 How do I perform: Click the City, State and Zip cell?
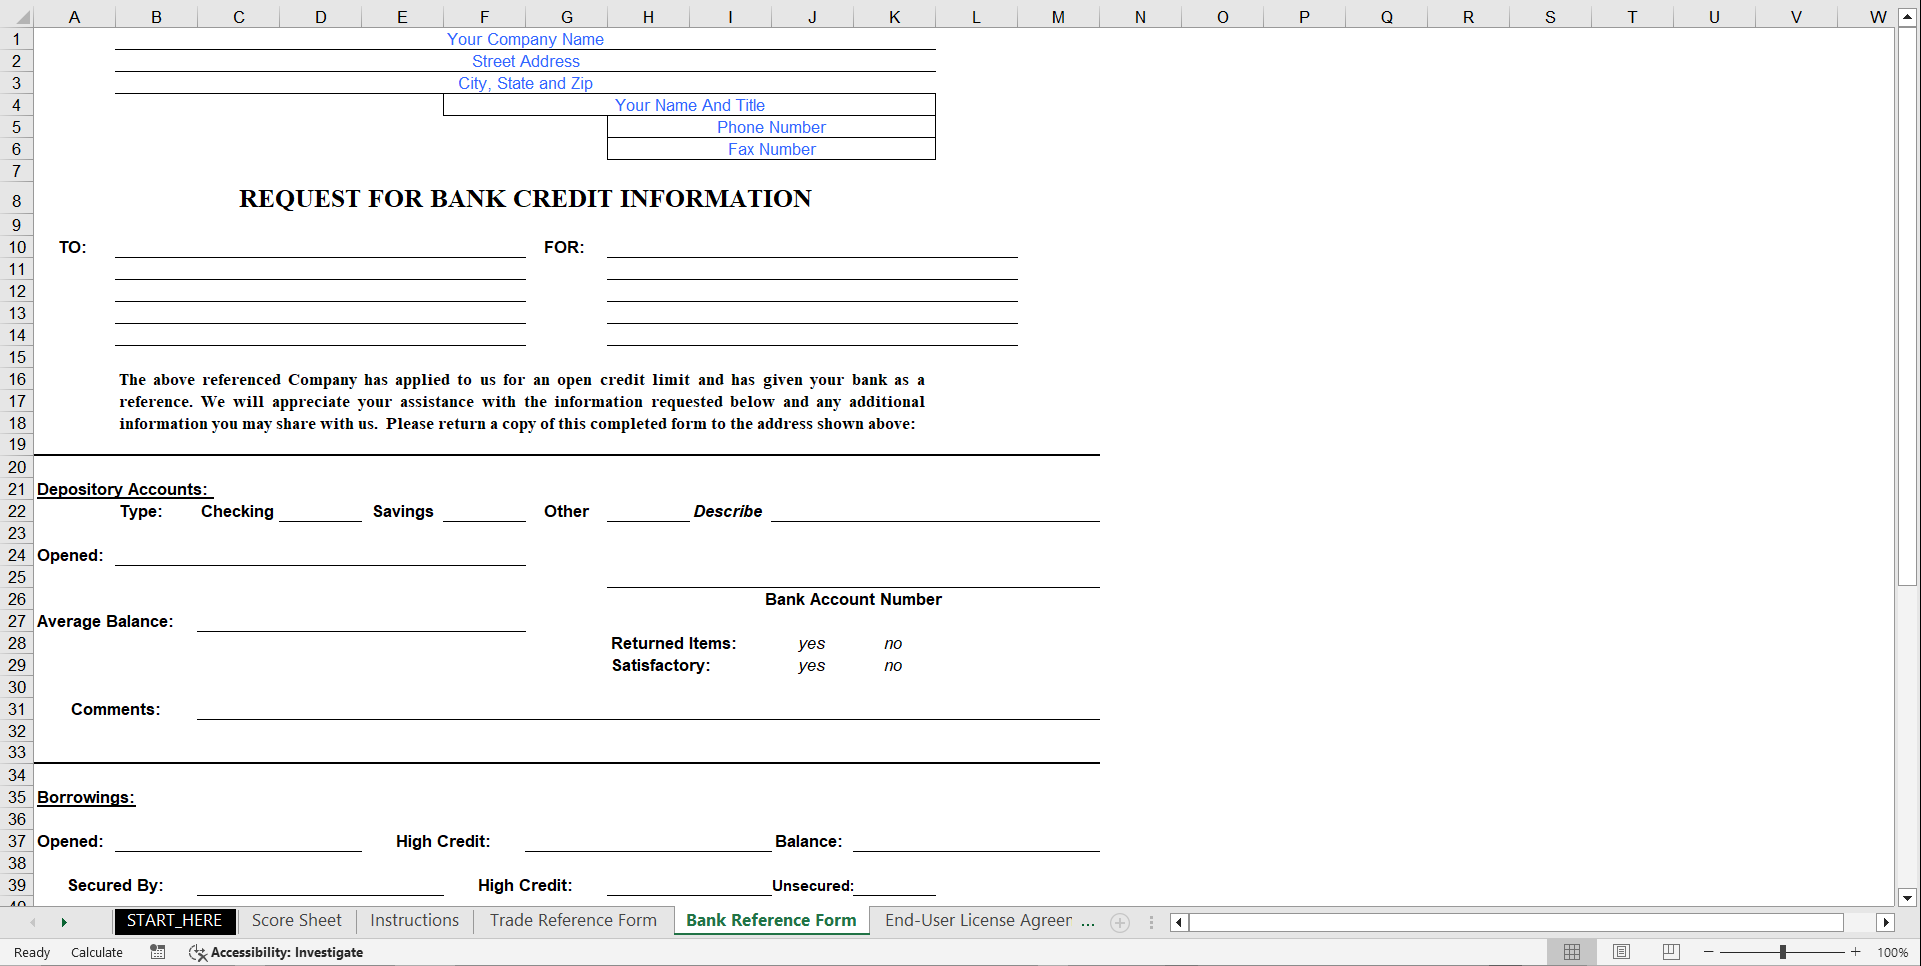[x=525, y=83]
